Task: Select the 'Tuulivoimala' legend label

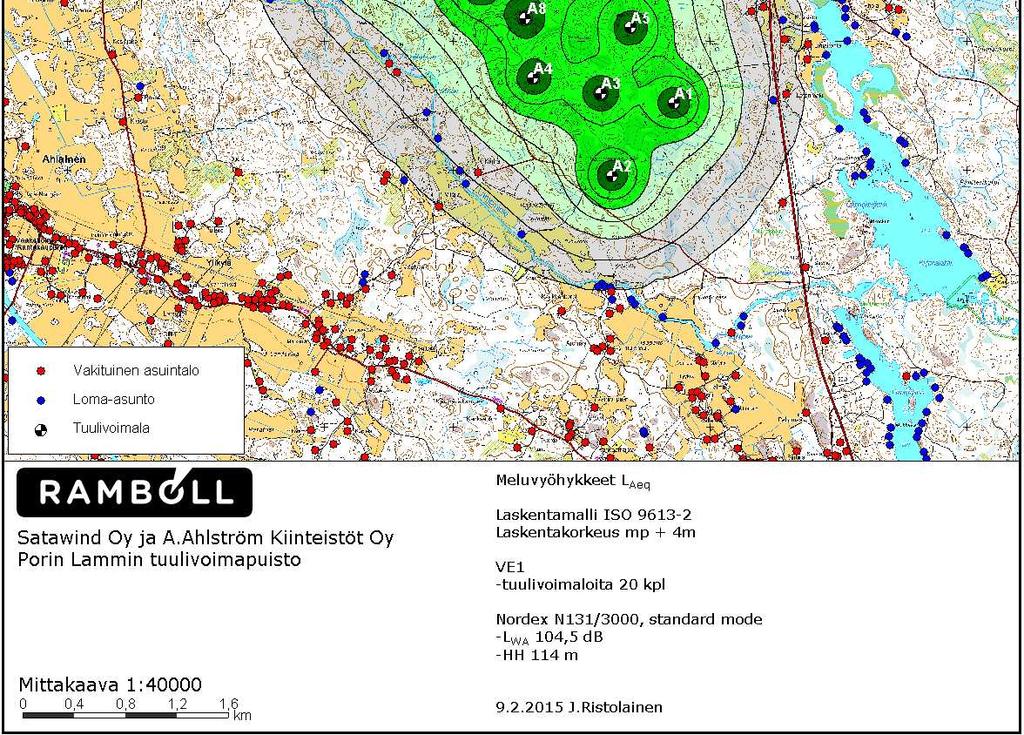Action: (112, 428)
